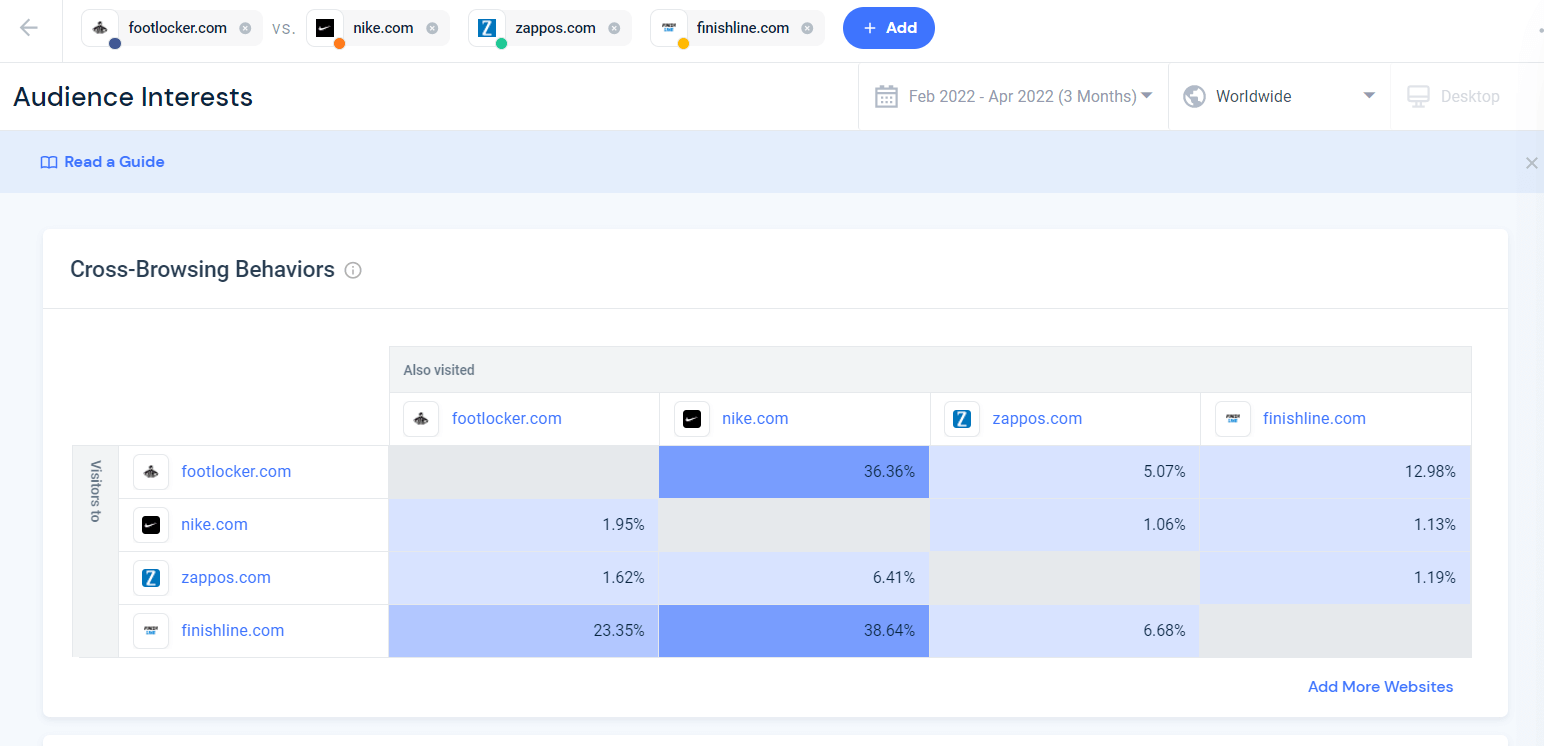Select the 5.07% cell

1065,472
